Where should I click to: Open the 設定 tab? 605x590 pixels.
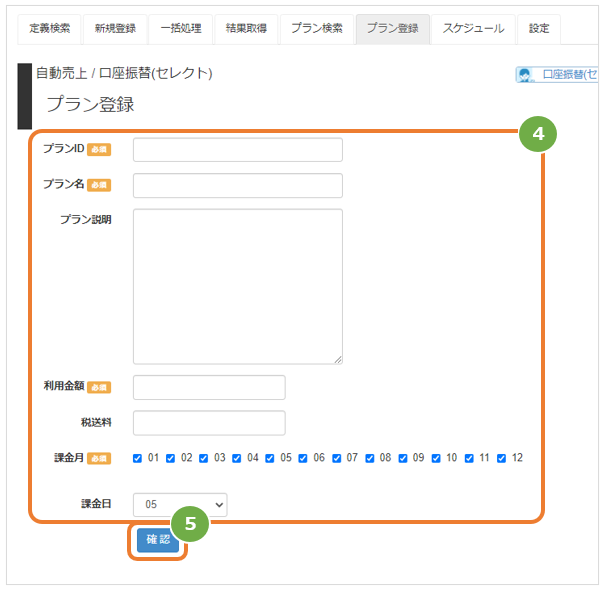click(x=539, y=29)
